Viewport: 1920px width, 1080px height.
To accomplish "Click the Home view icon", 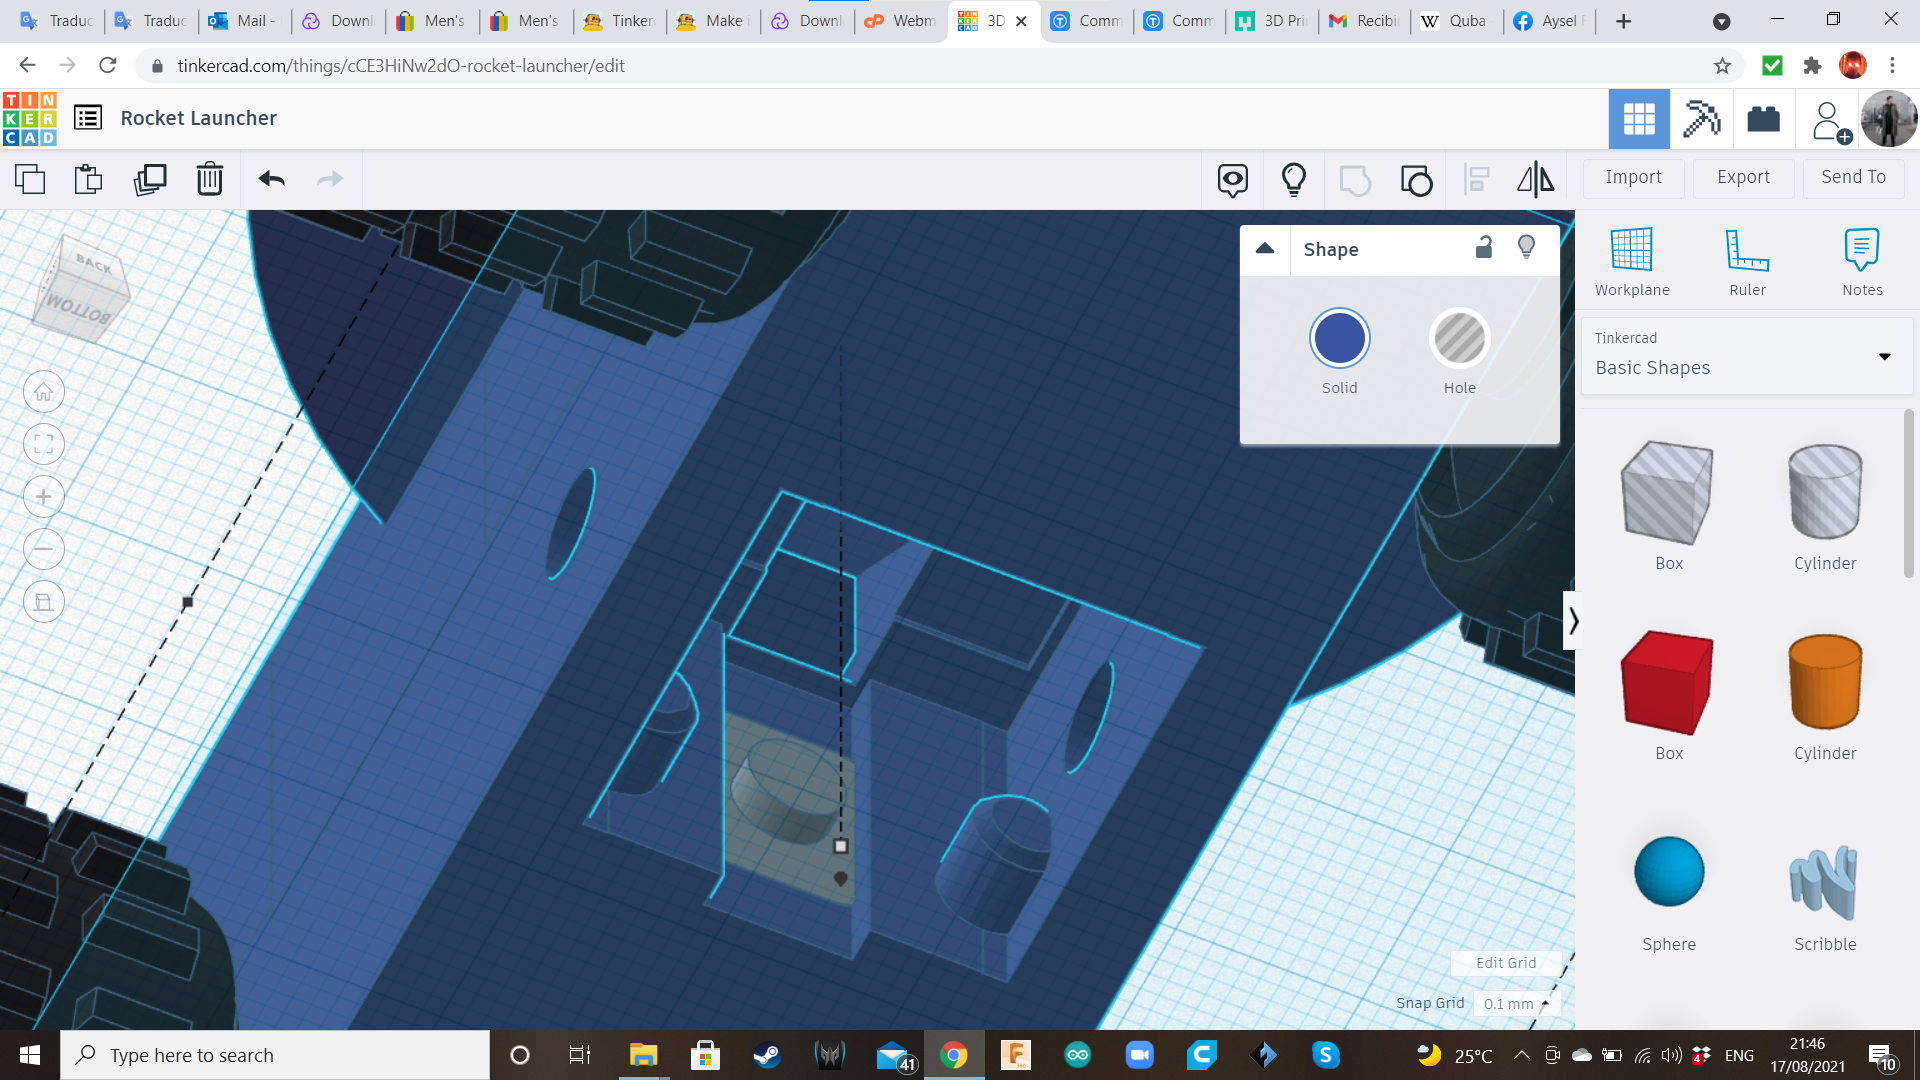I will pos(44,392).
